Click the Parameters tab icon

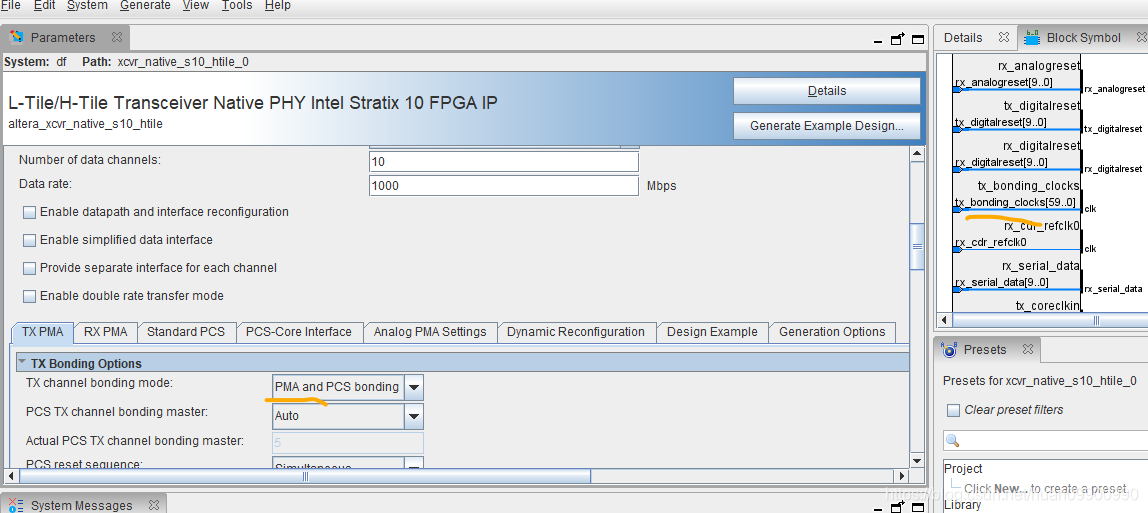pos(16,37)
